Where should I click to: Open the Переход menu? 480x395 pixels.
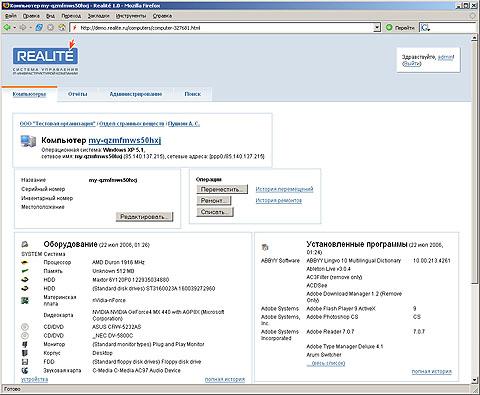[71, 16]
